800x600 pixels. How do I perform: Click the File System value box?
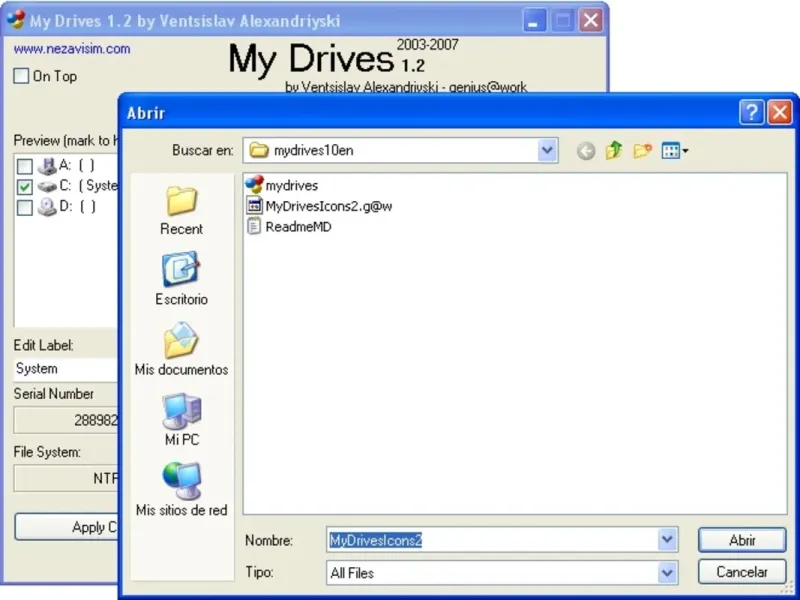(x=65, y=479)
